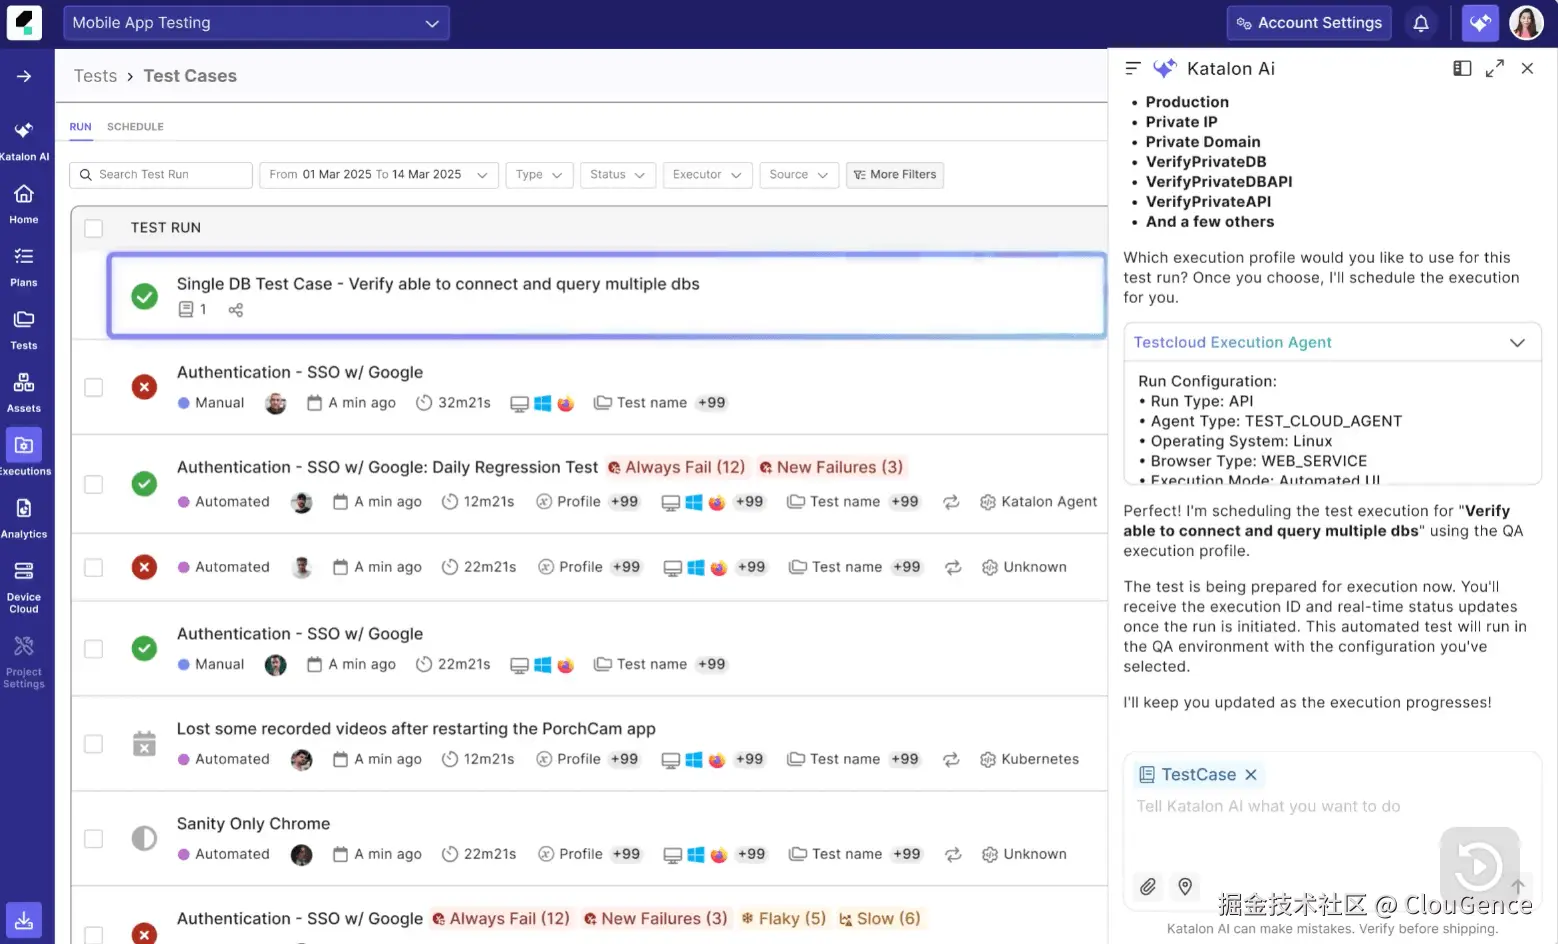The height and width of the screenshot is (944, 1558).
Task: Click the test case count under Single DB Test Case
Action: tap(192, 310)
